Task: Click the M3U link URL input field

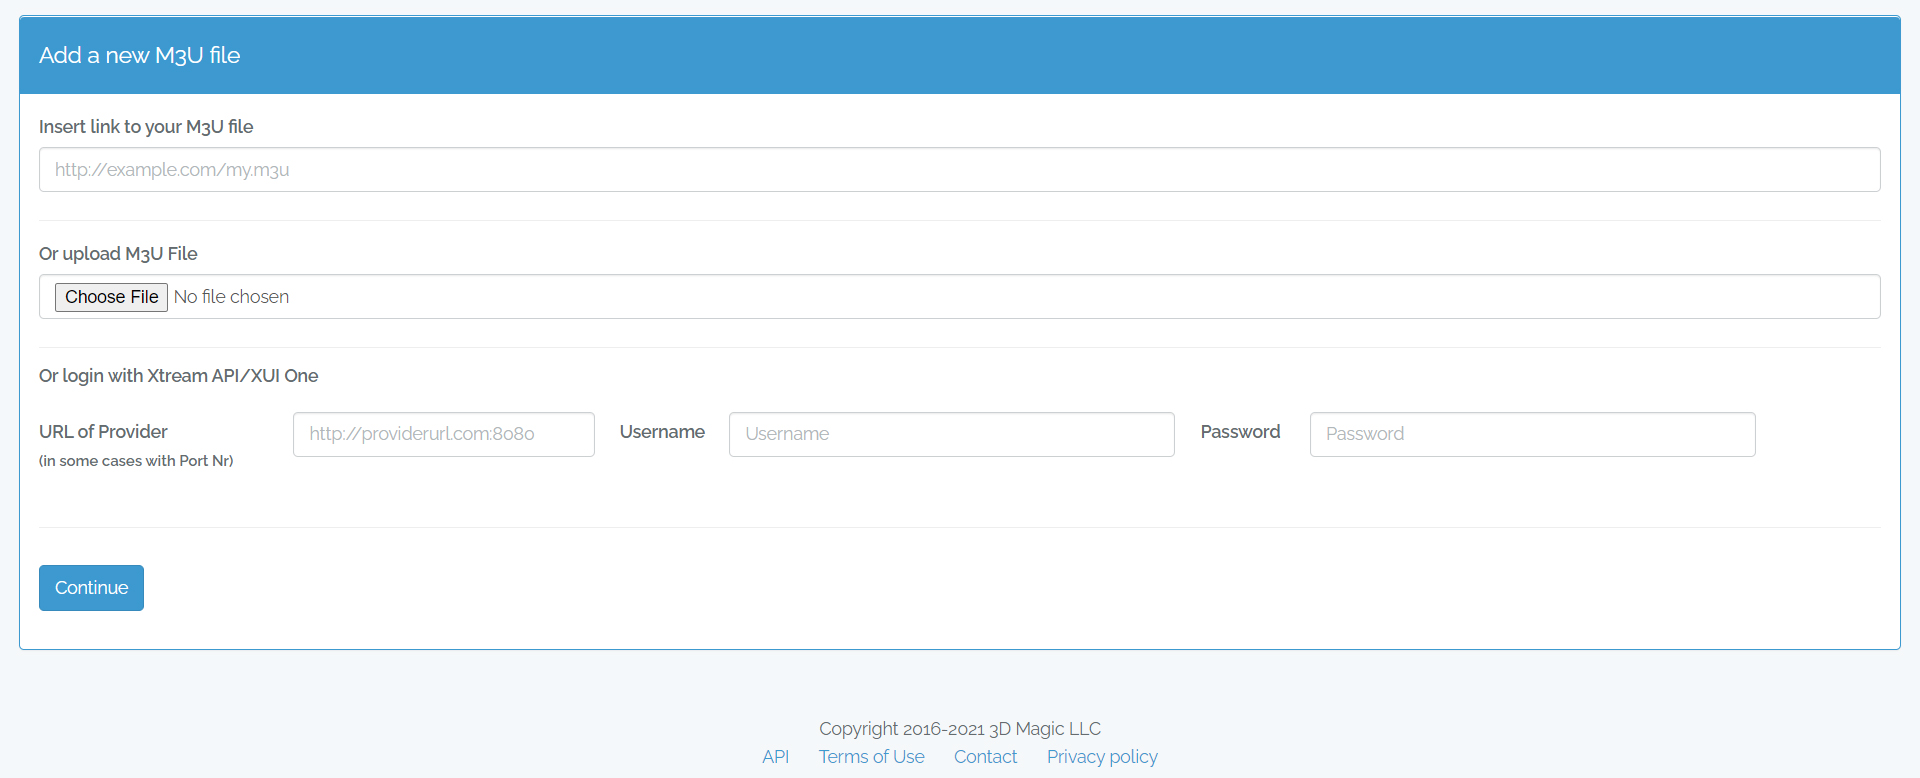Action: pos(959,170)
